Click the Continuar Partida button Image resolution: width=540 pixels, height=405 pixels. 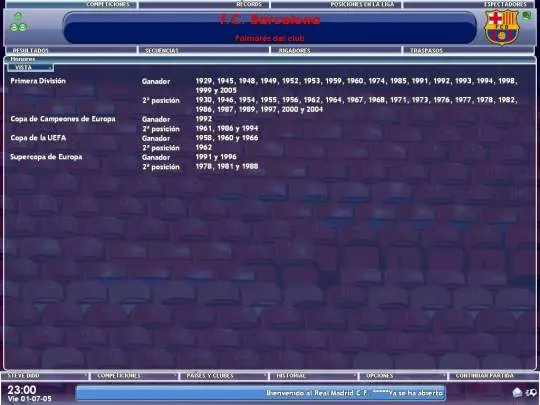(493, 376)
